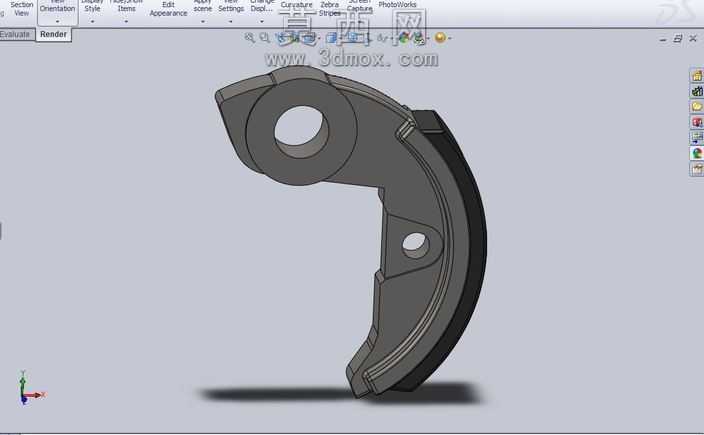The height and width of the screenshot is (435, 704).
Task: Click the Zoom to Fit magnifier icon
Action: pos(250,38)
